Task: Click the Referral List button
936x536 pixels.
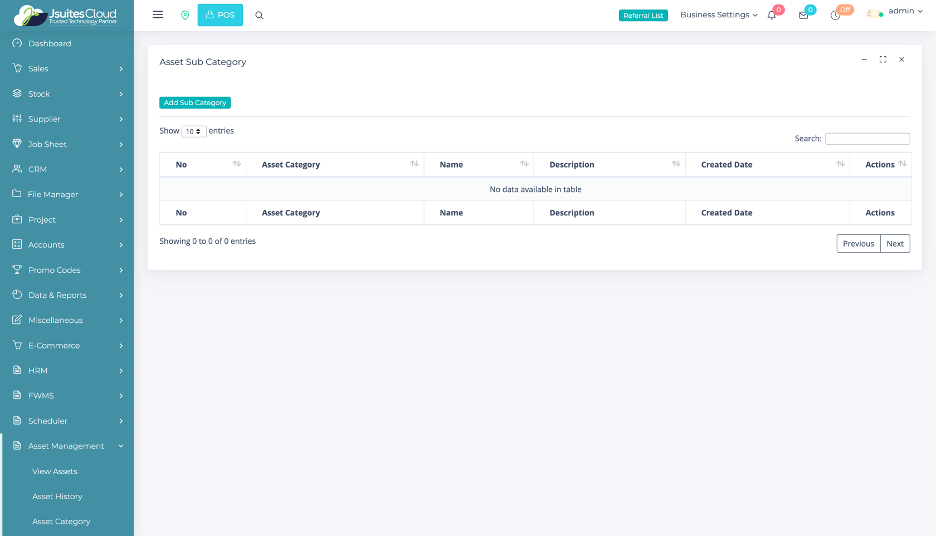Action: click(x=643, y=15)
